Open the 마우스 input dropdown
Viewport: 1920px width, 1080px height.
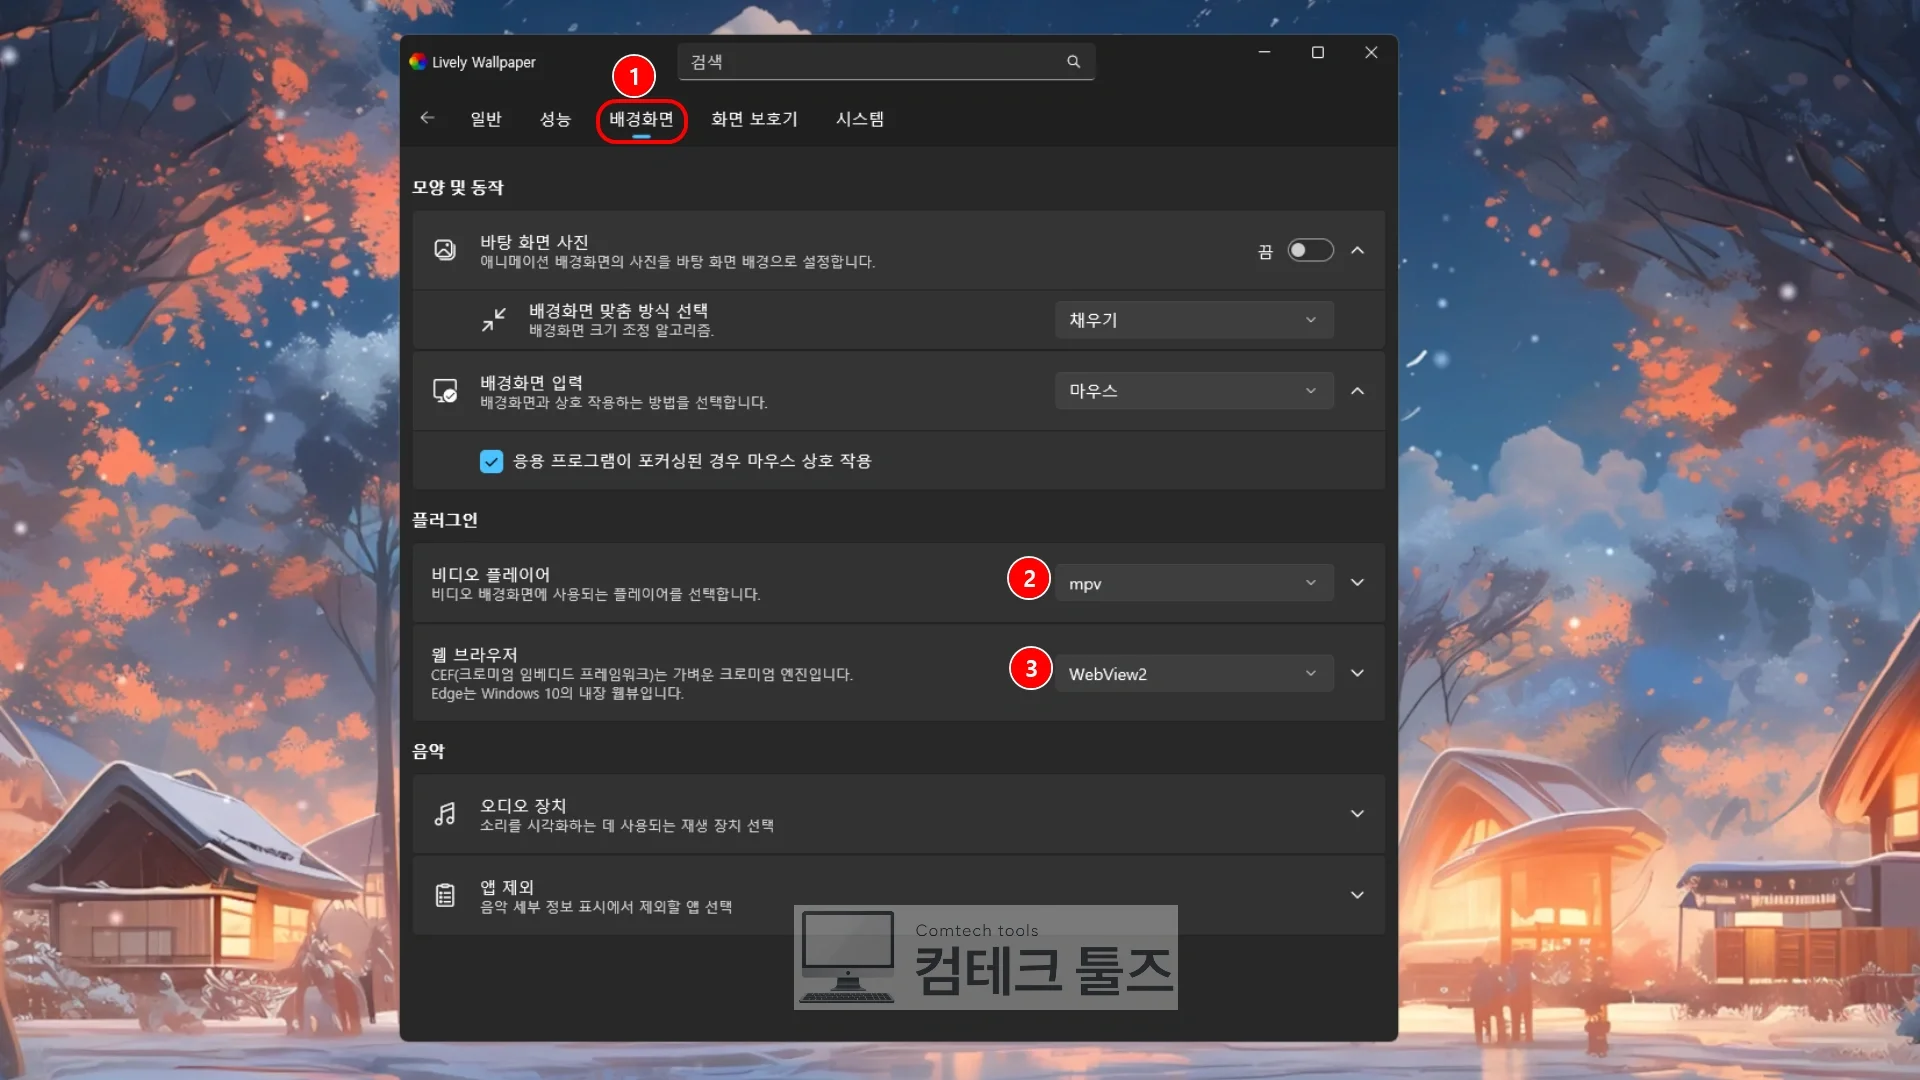click(1194, 391)
